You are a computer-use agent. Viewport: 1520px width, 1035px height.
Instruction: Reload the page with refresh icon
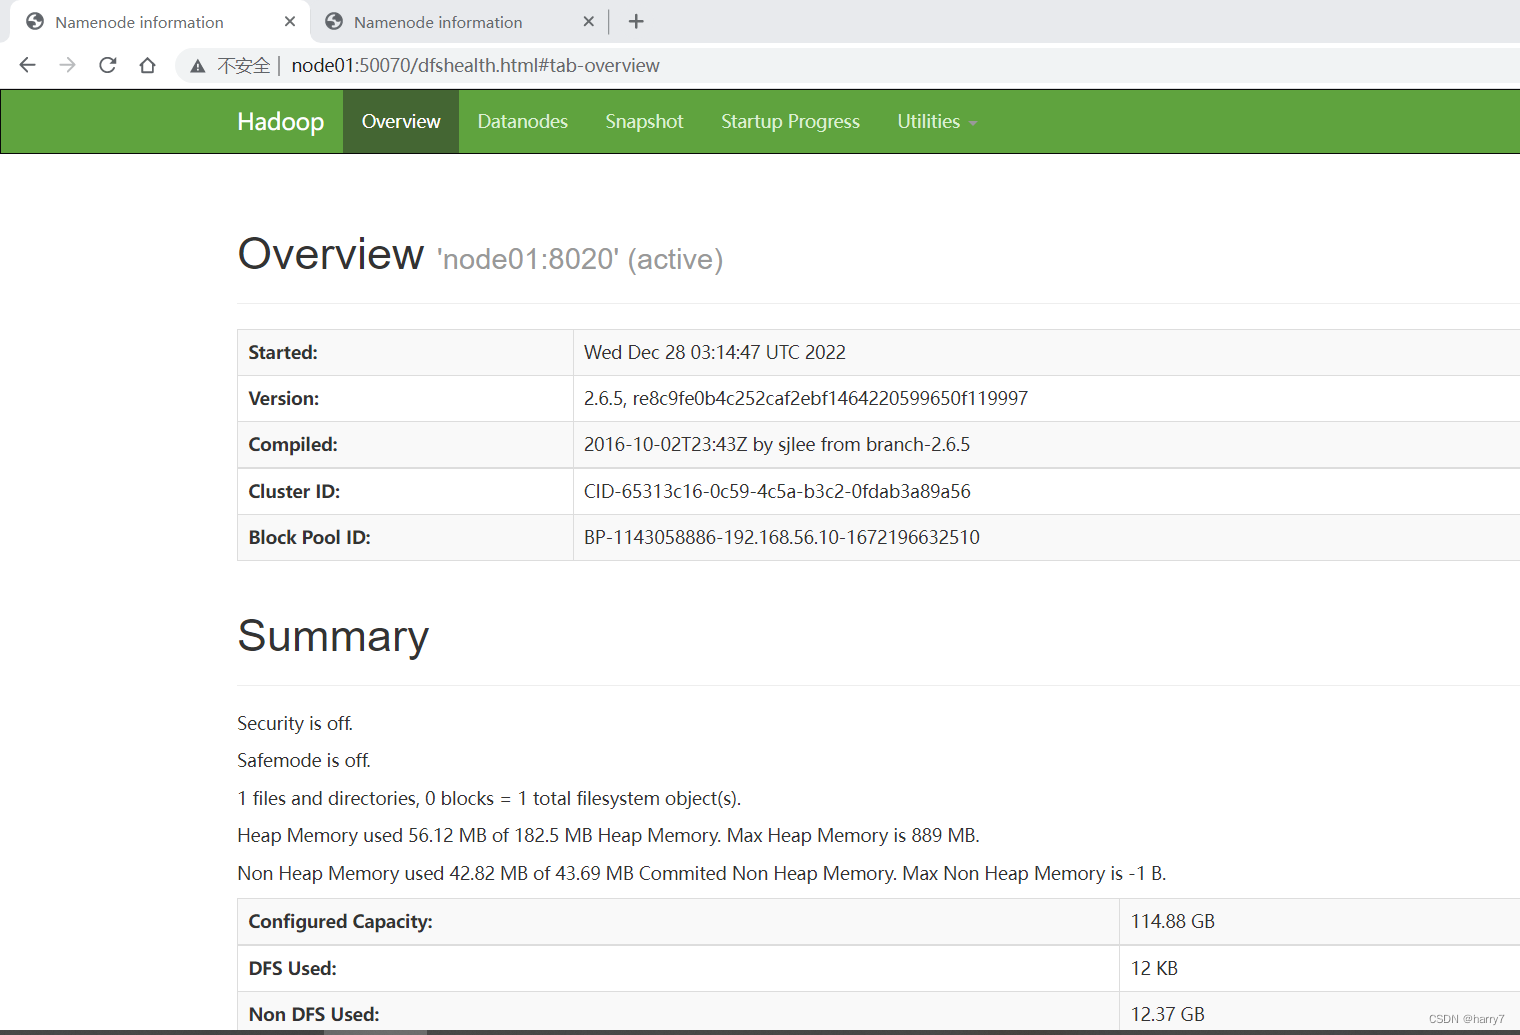point(107,65)
